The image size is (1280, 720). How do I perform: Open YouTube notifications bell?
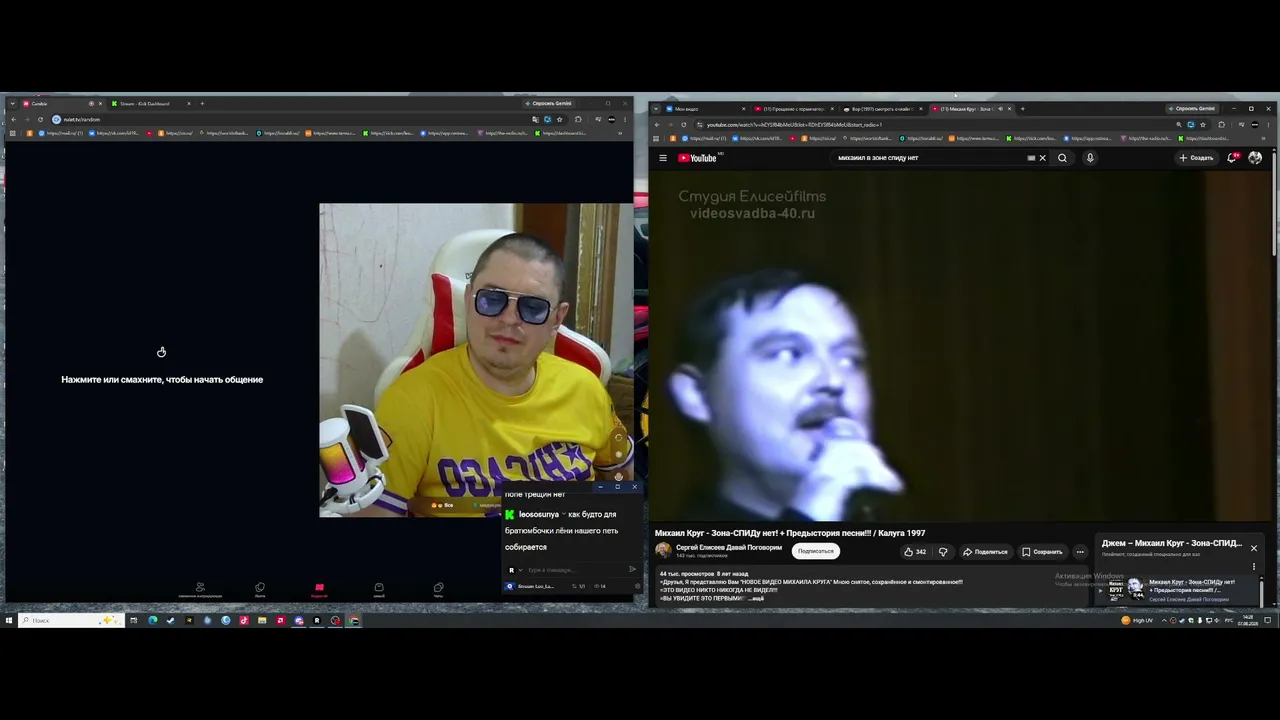click(1233, 158)
